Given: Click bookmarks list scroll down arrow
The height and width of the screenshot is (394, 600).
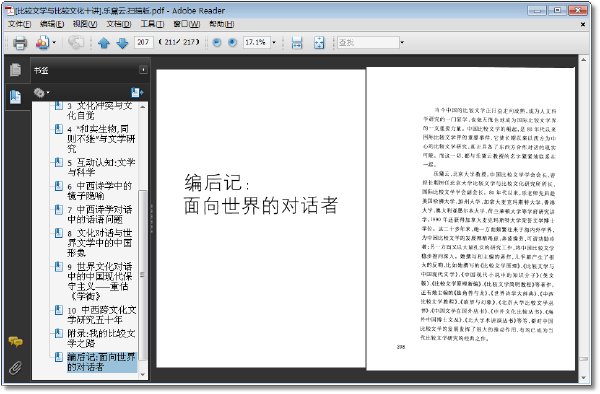Looking at the screenshot, I should 143,374.
